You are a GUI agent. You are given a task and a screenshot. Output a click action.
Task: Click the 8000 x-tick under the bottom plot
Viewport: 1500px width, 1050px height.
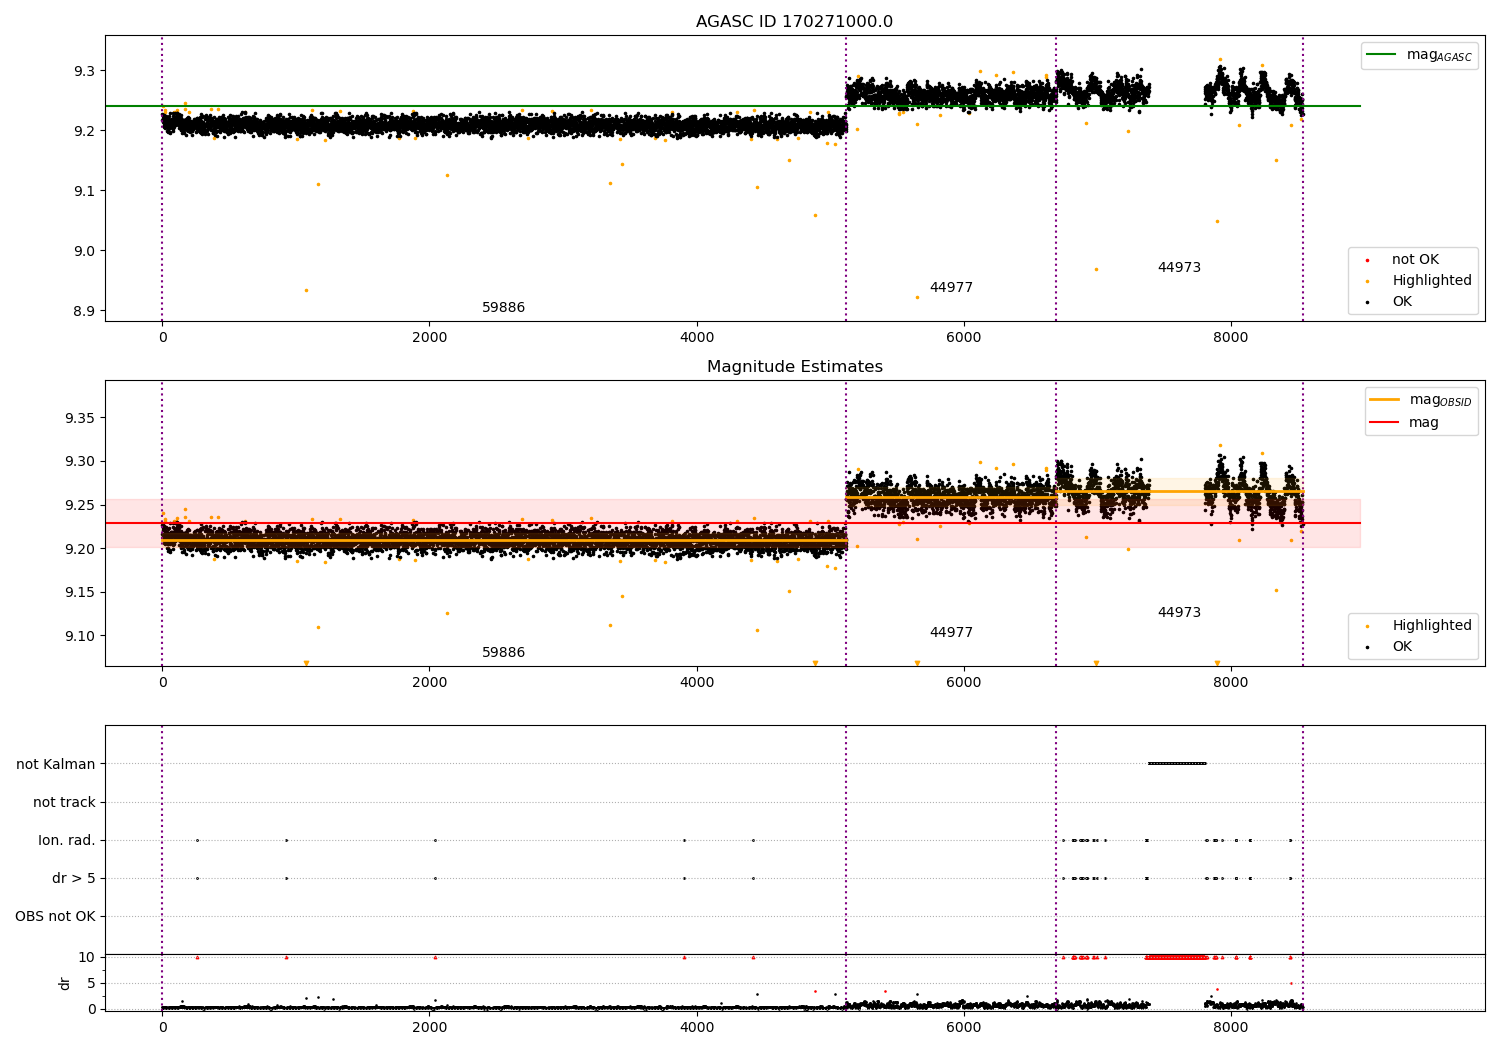[1230, 1028]
